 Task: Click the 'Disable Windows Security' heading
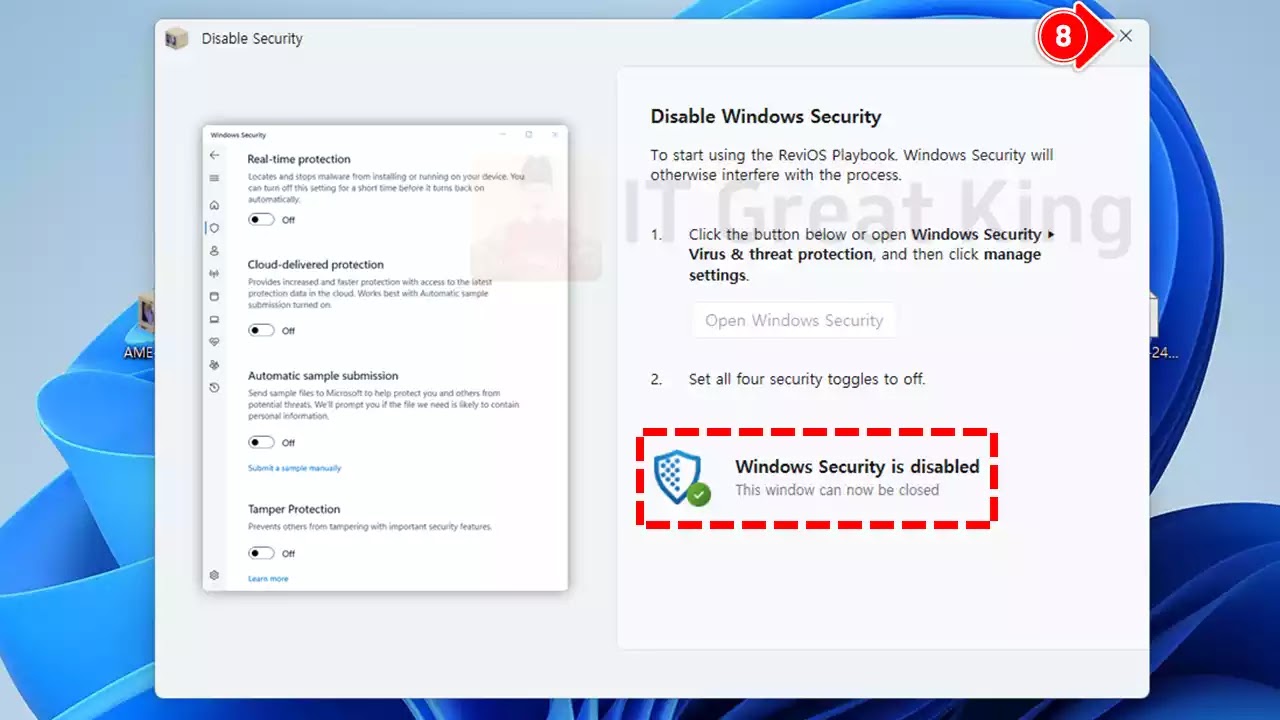[x=766, y=116]
